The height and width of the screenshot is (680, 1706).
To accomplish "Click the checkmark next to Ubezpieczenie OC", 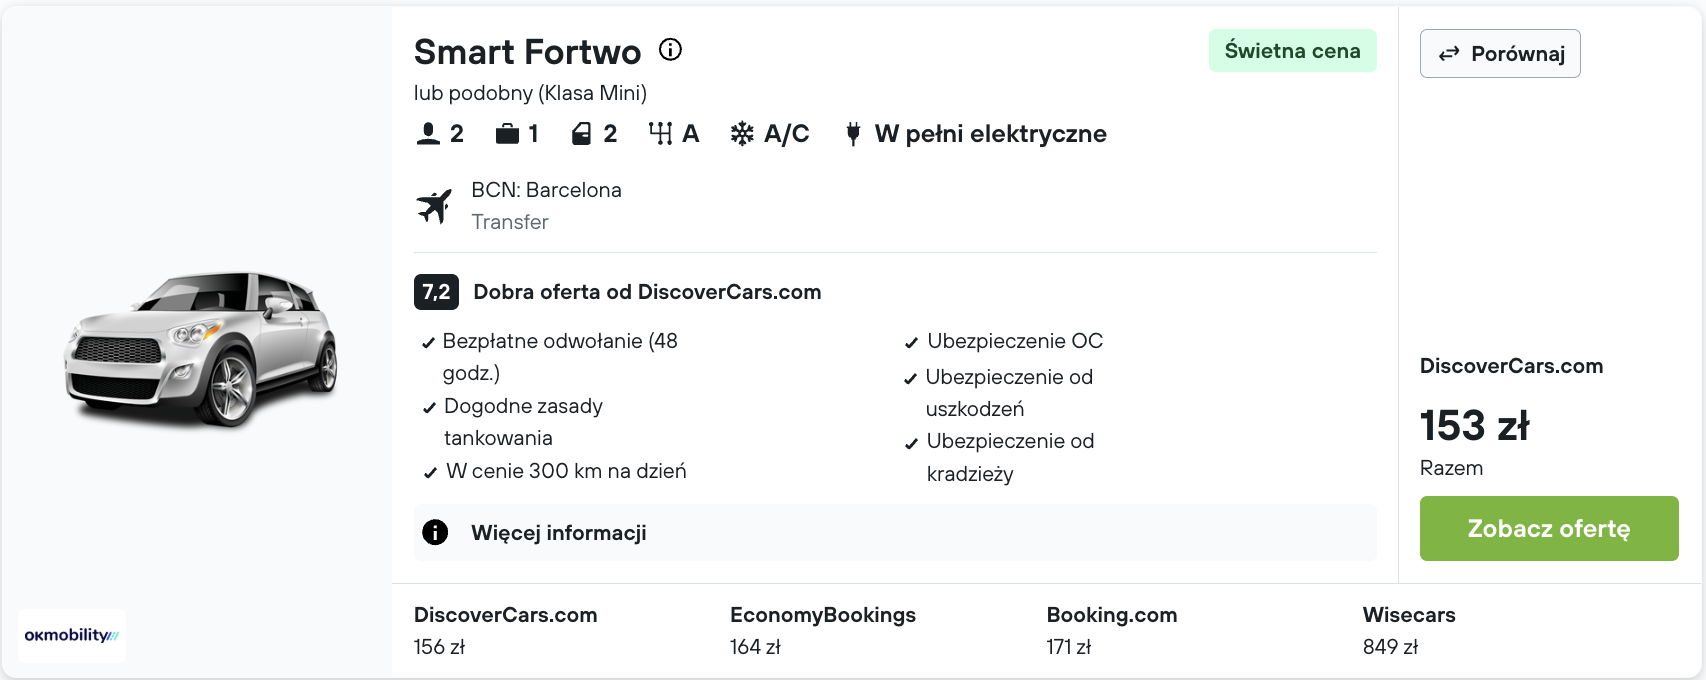I will point(911,343).
